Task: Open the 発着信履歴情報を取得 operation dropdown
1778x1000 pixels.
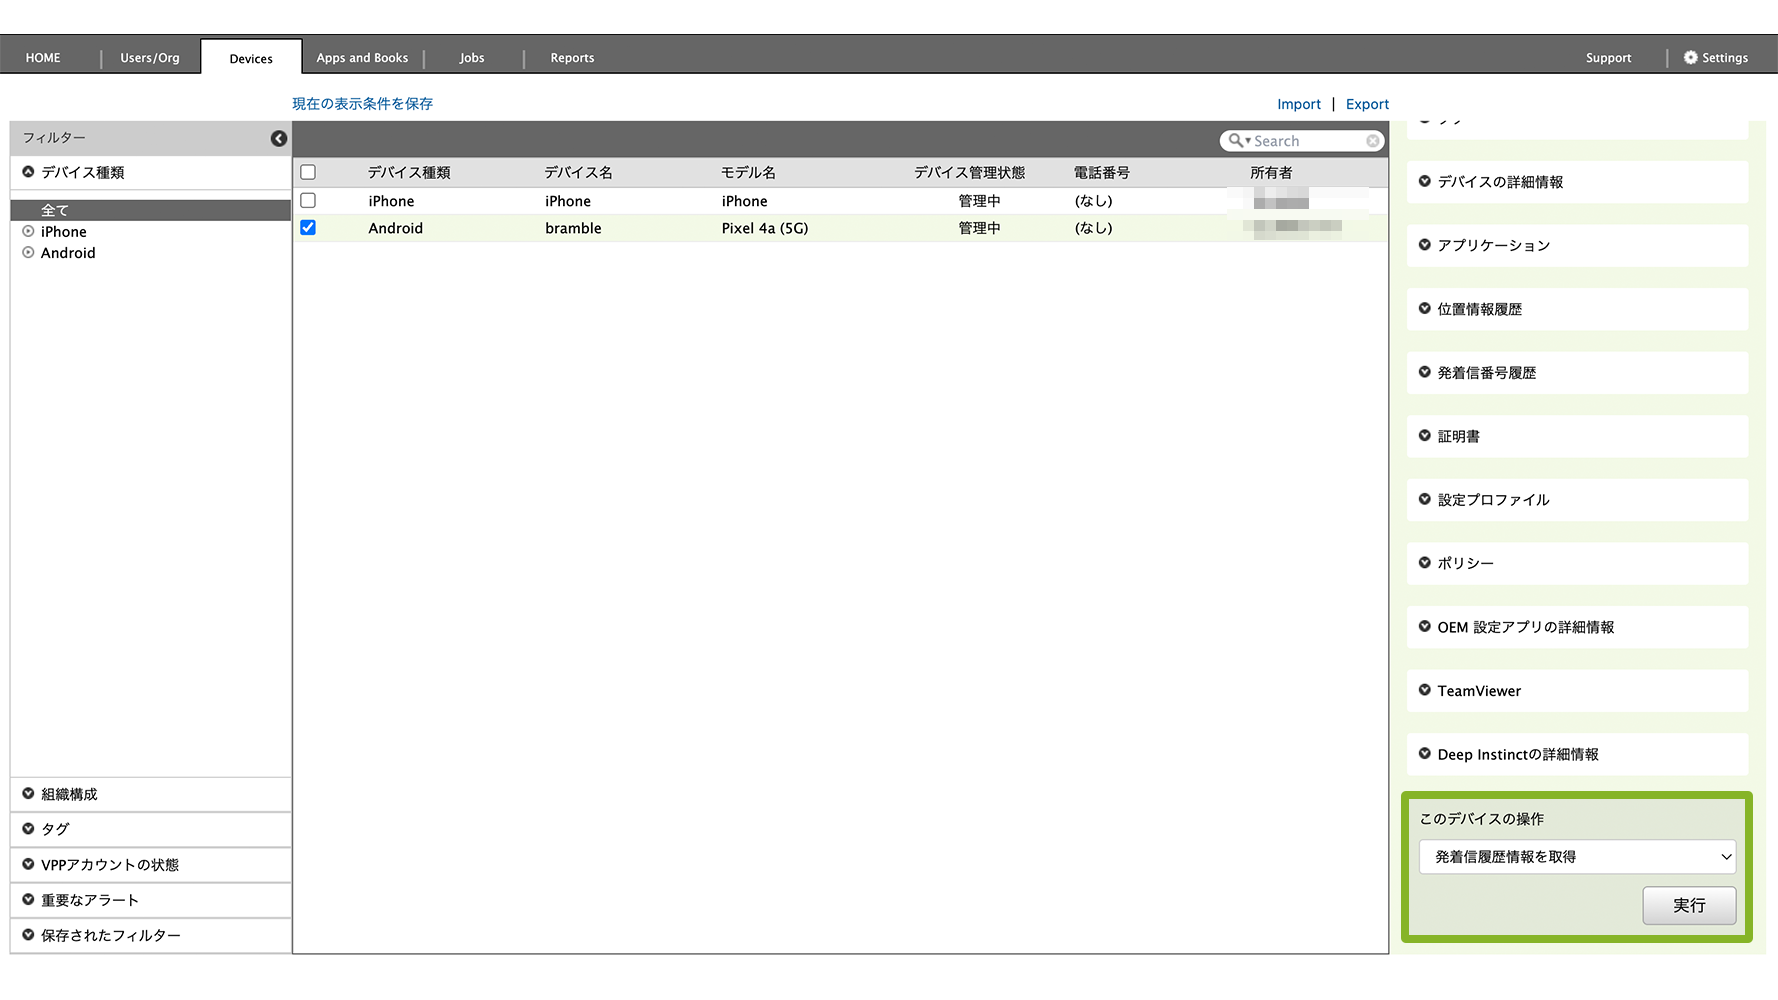Action: click(x=1576, y=857)
